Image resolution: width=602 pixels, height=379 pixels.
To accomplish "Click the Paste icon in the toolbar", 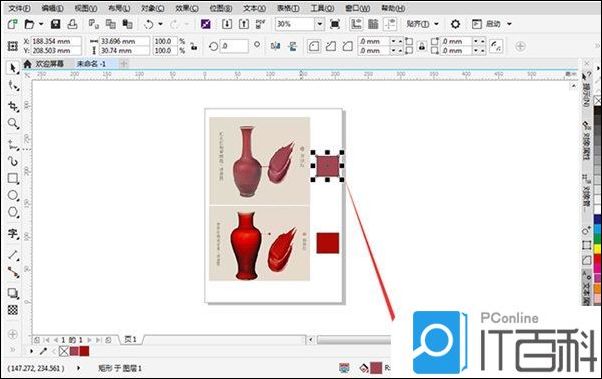I will (x=127, y=24).
